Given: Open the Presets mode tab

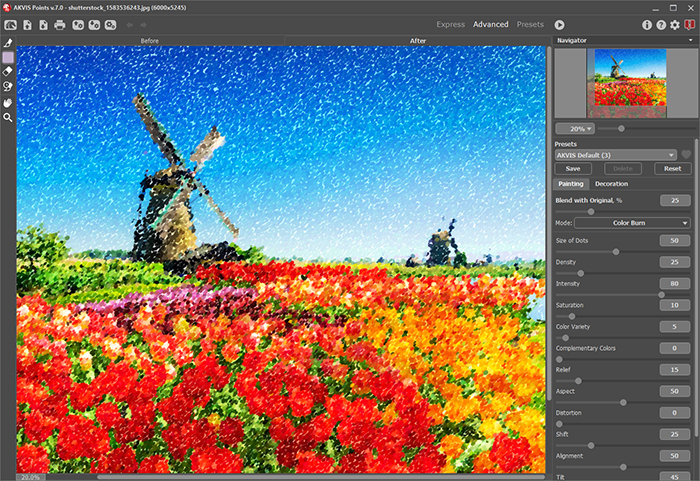Looking at the screenshot, I should pyautogui.click(x=530, y=24).
